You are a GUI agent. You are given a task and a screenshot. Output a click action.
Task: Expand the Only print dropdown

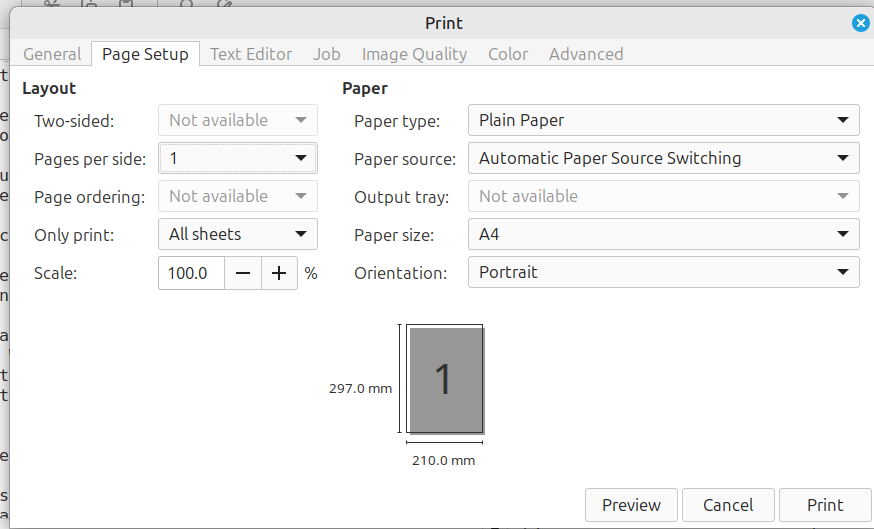pos(238,234)
